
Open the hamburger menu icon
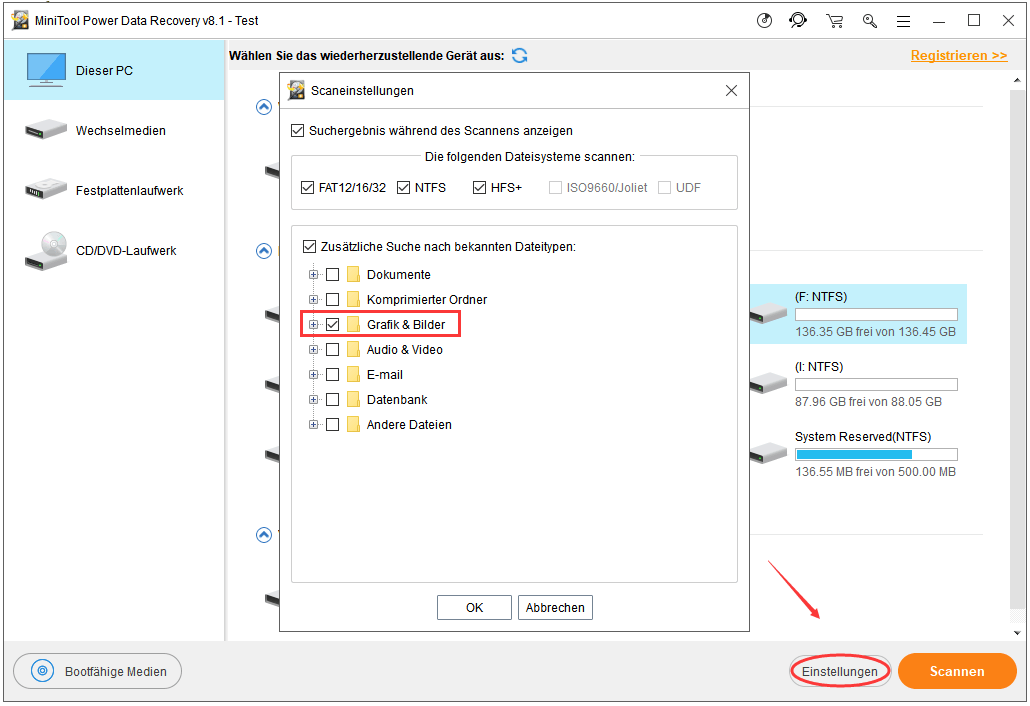click(x=903, y=21)
